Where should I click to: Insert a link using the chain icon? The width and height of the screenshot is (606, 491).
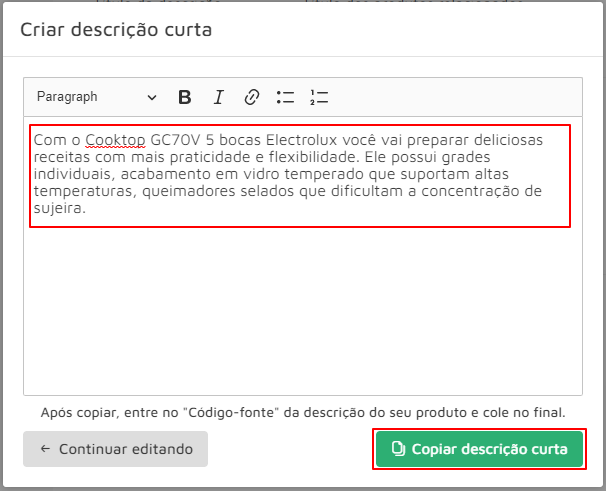coord(252,97)
